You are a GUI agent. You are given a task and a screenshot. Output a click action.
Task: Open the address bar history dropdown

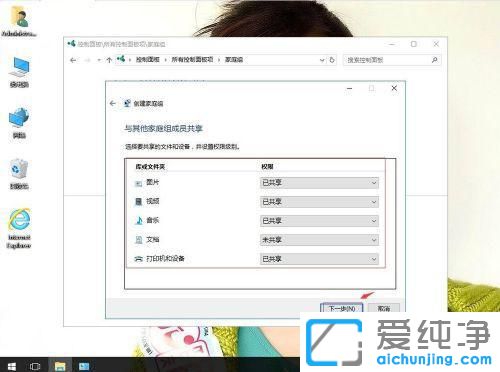(322, 60)
